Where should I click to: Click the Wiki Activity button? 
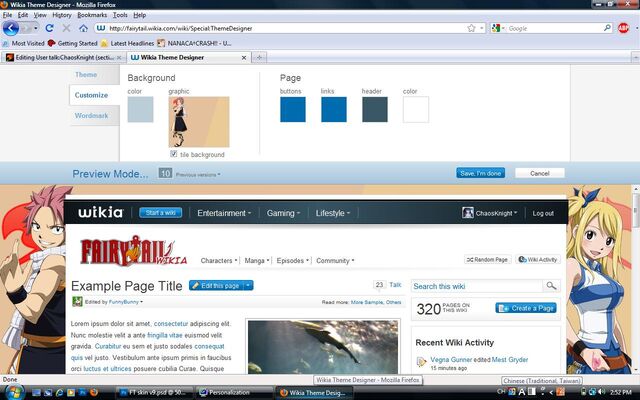coord(538,260)
